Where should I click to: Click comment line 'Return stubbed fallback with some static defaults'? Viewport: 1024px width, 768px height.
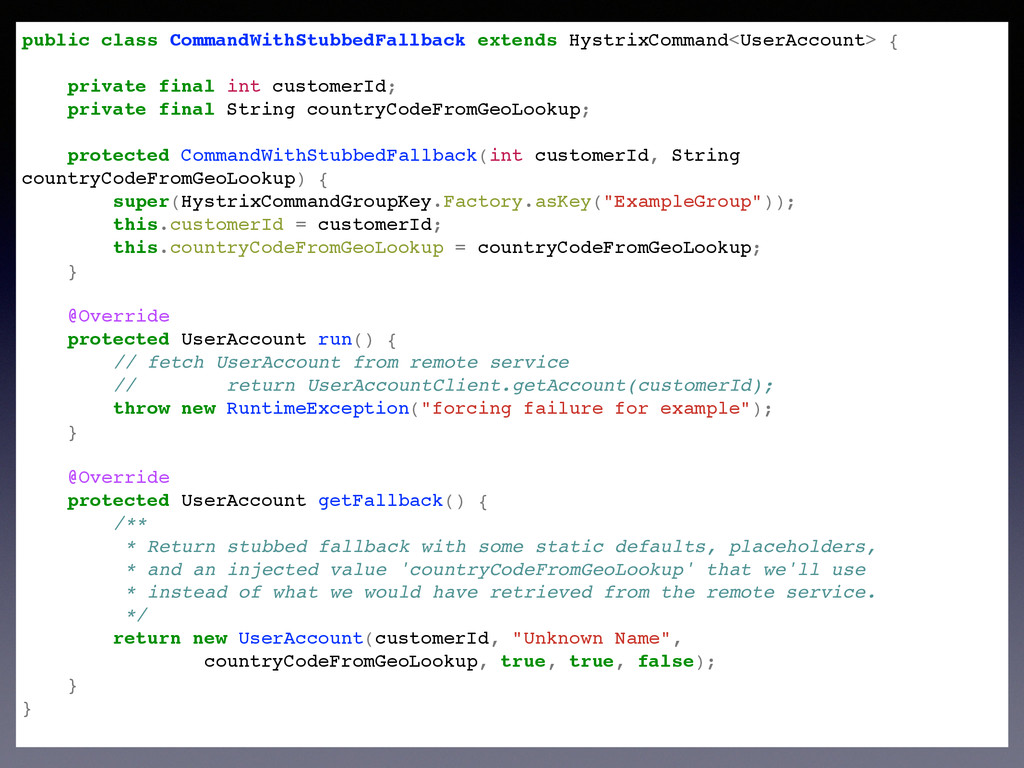500,547
